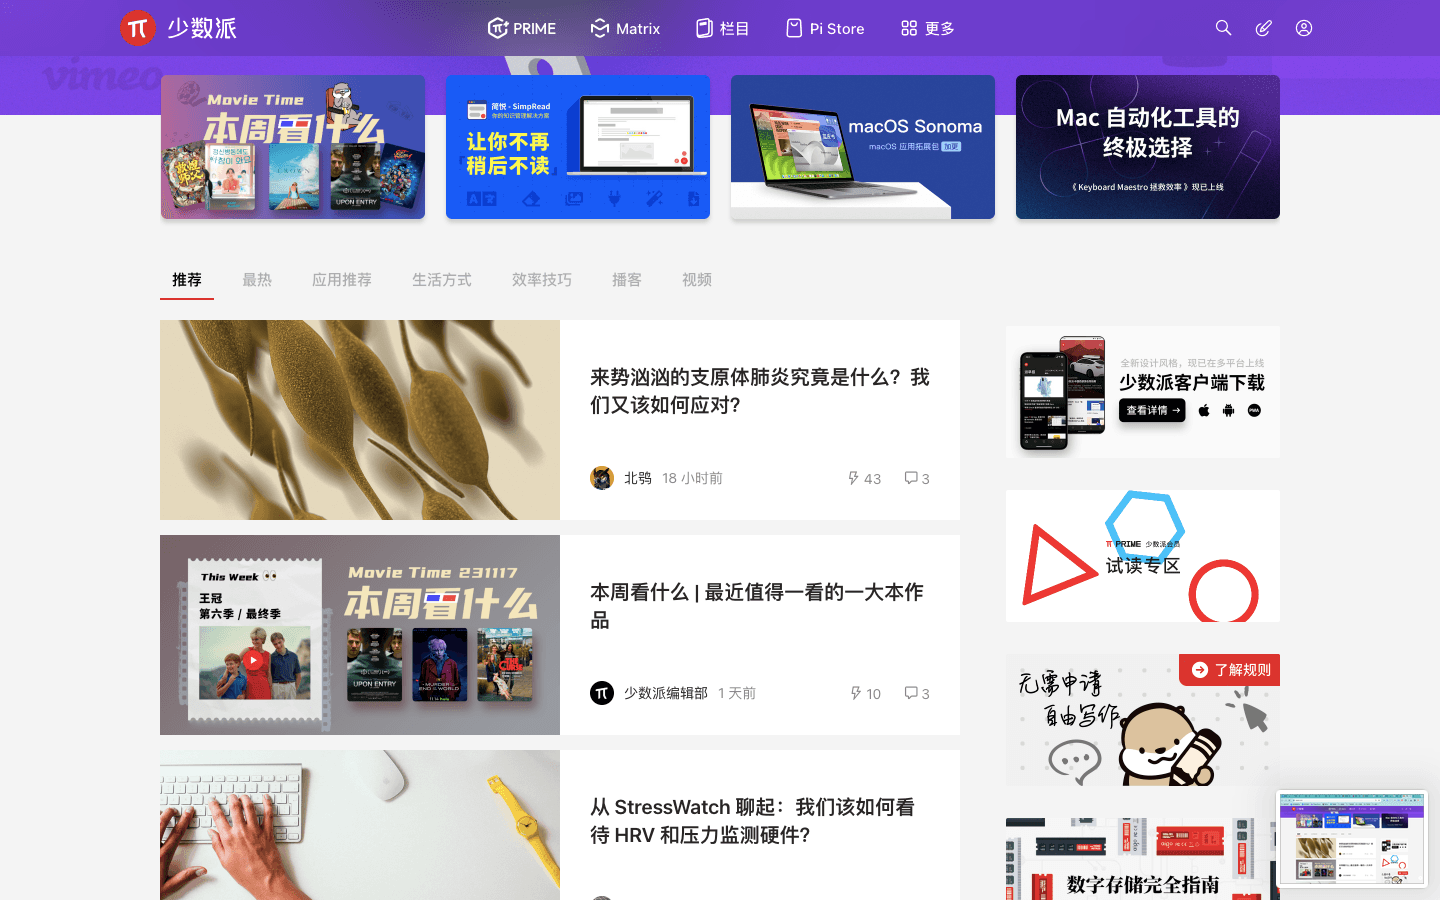
Task: Switch to the 应用推荐 tab
Action: pyautogui.click(x=342, y=280)
